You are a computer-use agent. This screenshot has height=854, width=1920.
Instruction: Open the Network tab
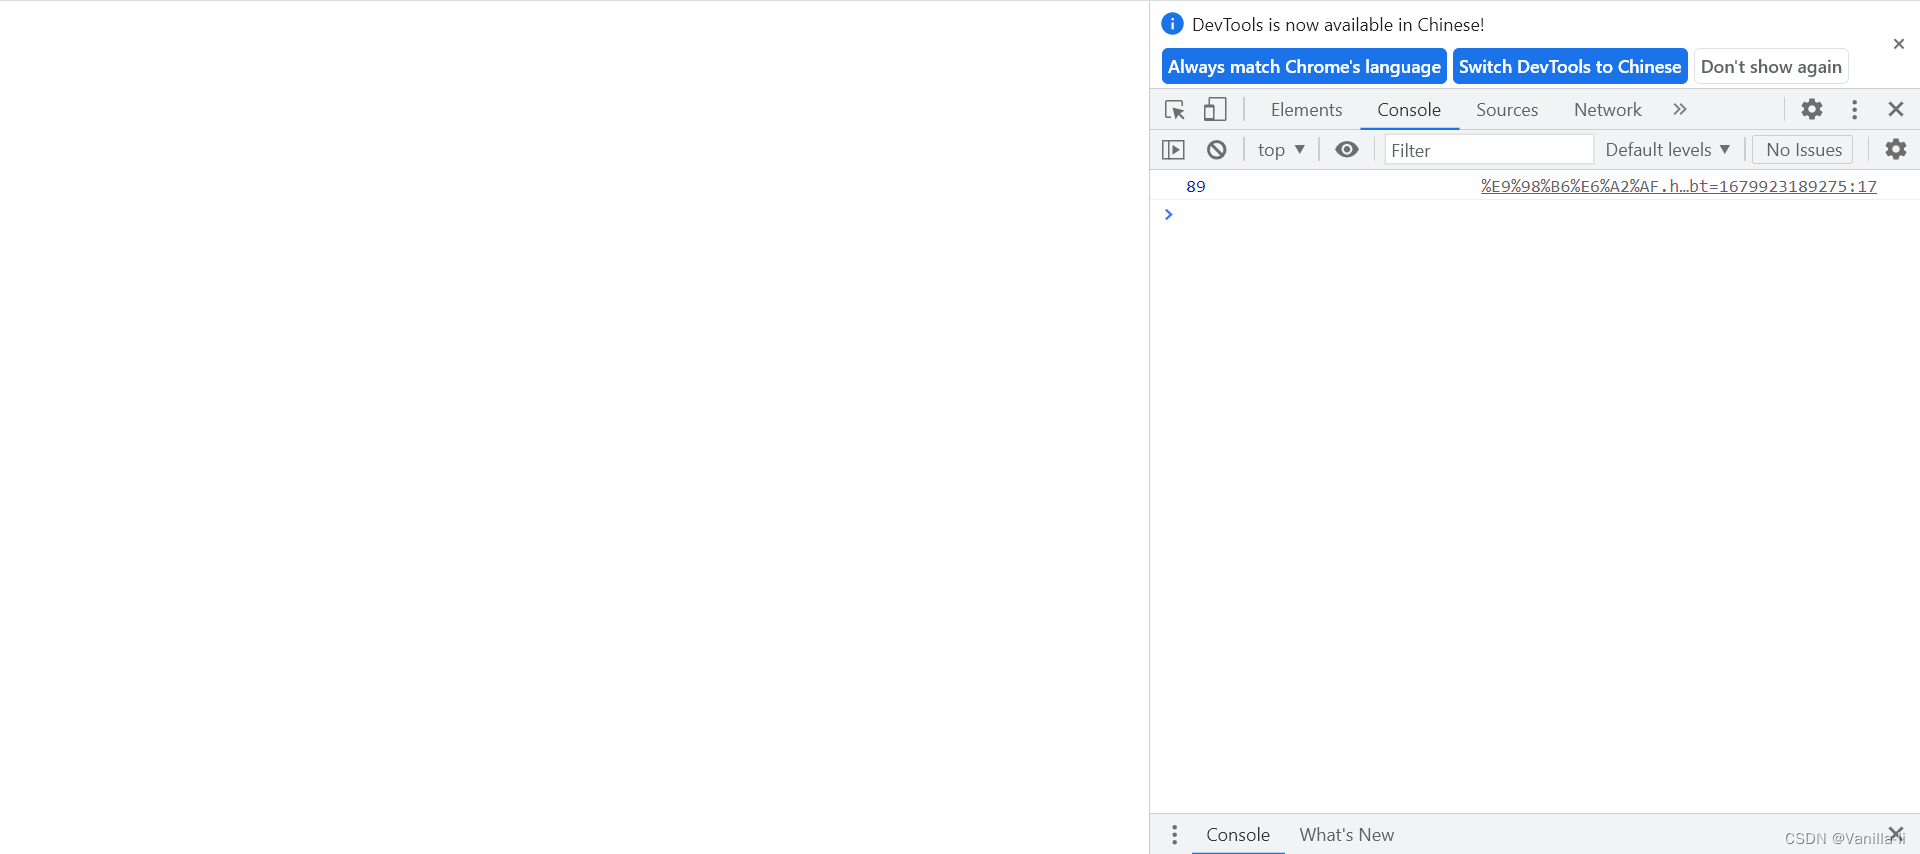(x=1607, y=110)
